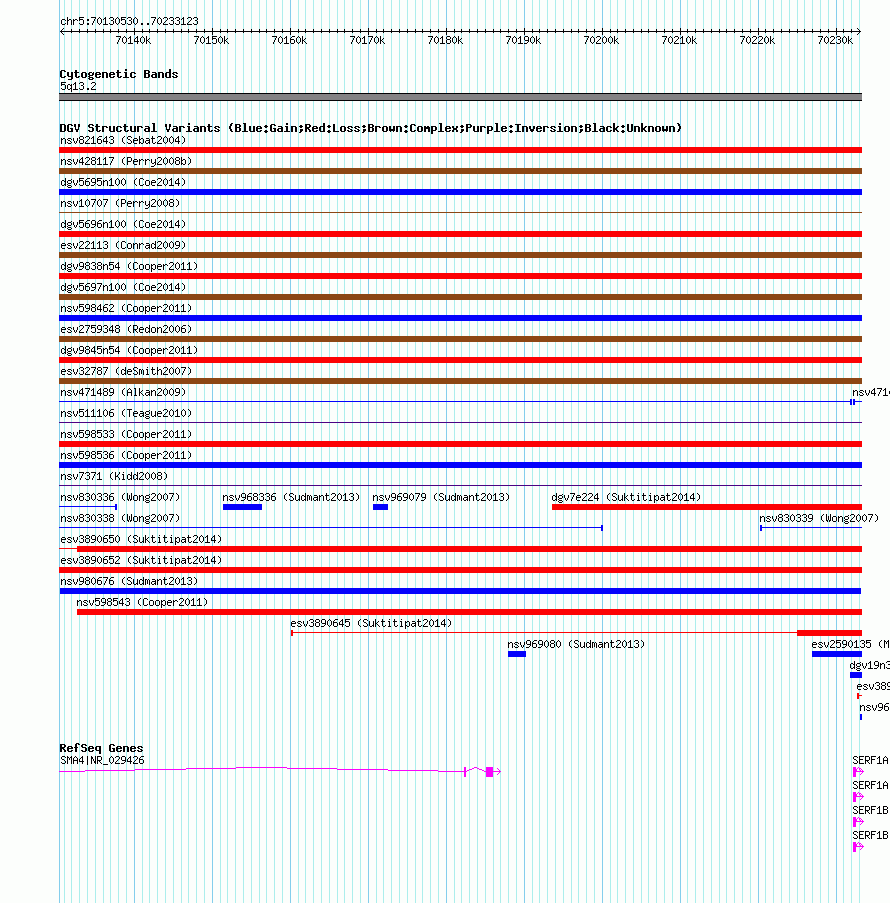Viewport: 890px width, 903px height.
Task: Click the SMA4 gene's magenta exon block
Action: click(489, 772)
